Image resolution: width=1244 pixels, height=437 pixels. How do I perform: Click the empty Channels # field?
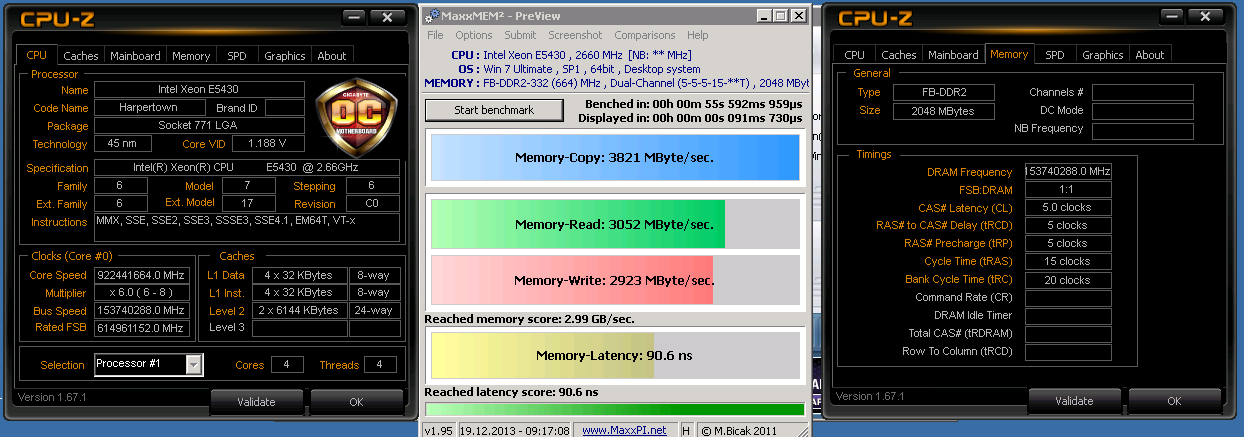(1143, 92)
